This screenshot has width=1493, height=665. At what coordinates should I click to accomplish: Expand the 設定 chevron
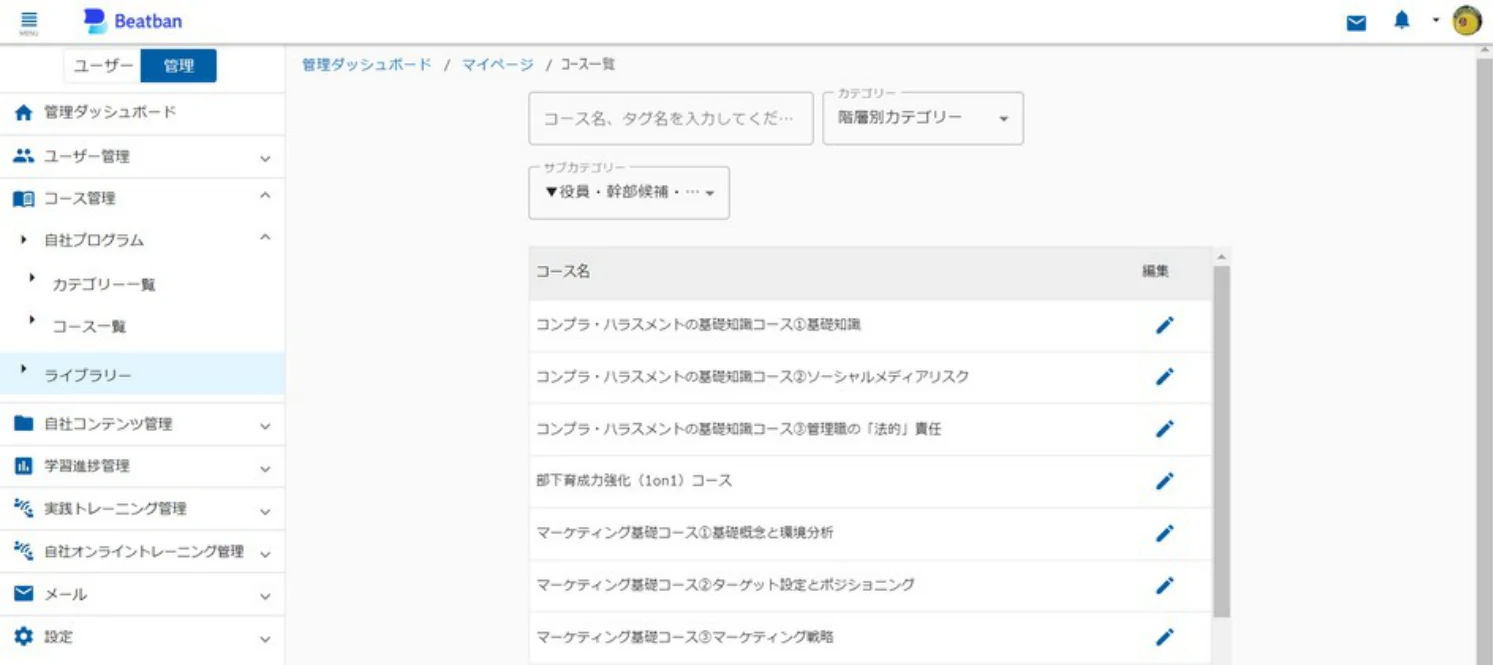tap(265, 639)
